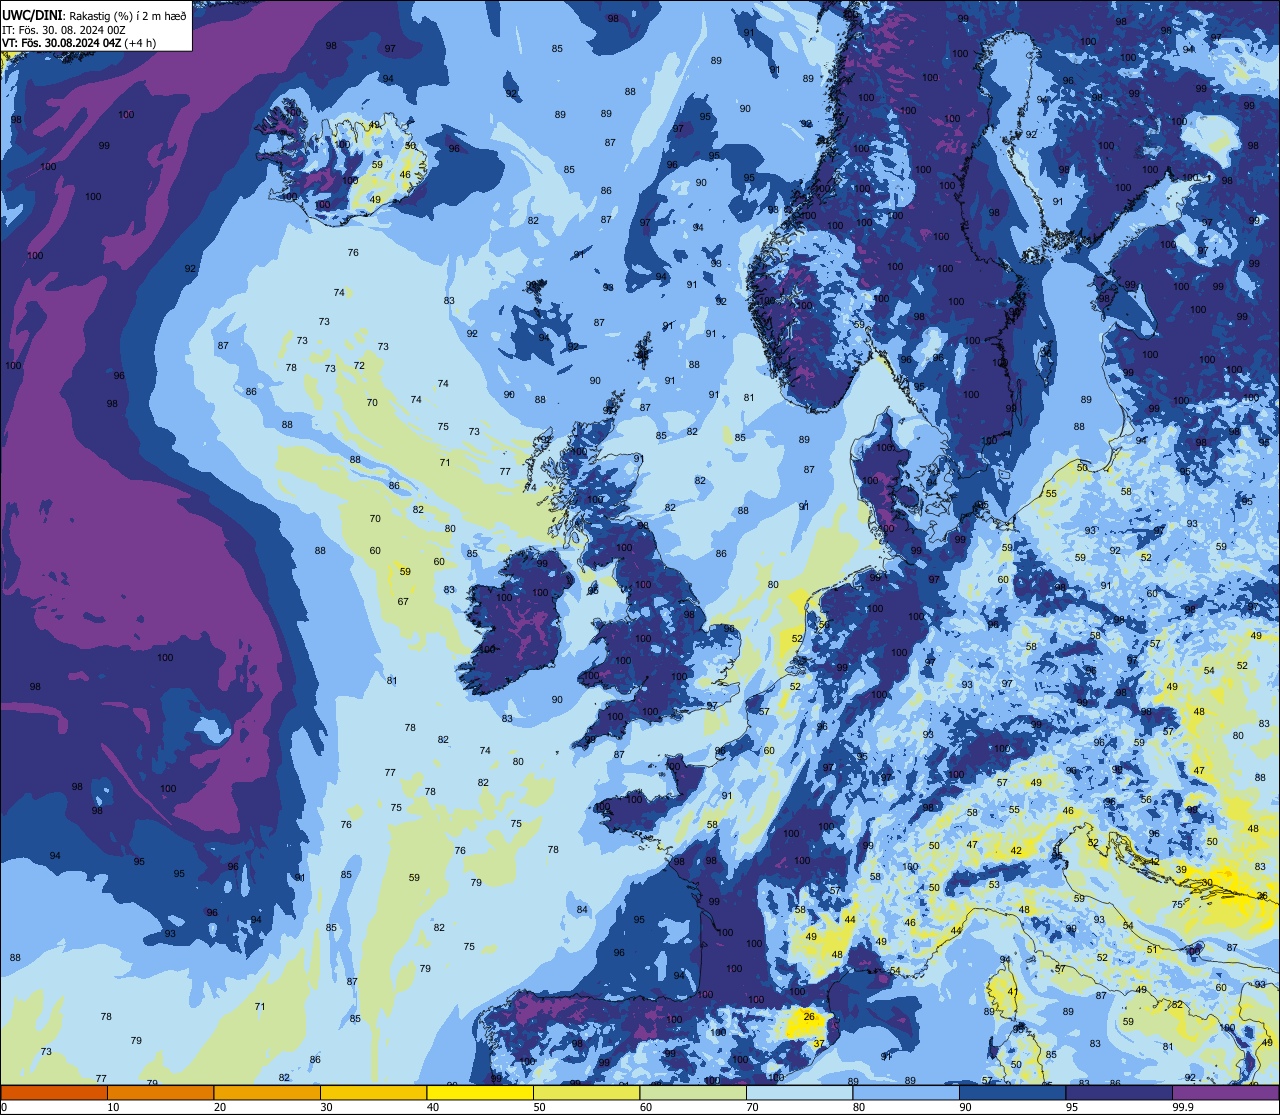Click the "IT: Fös. 30. 08. 2024 00Z" line
This screenshot has width=1280, height=1115.
tap(62, 29)
